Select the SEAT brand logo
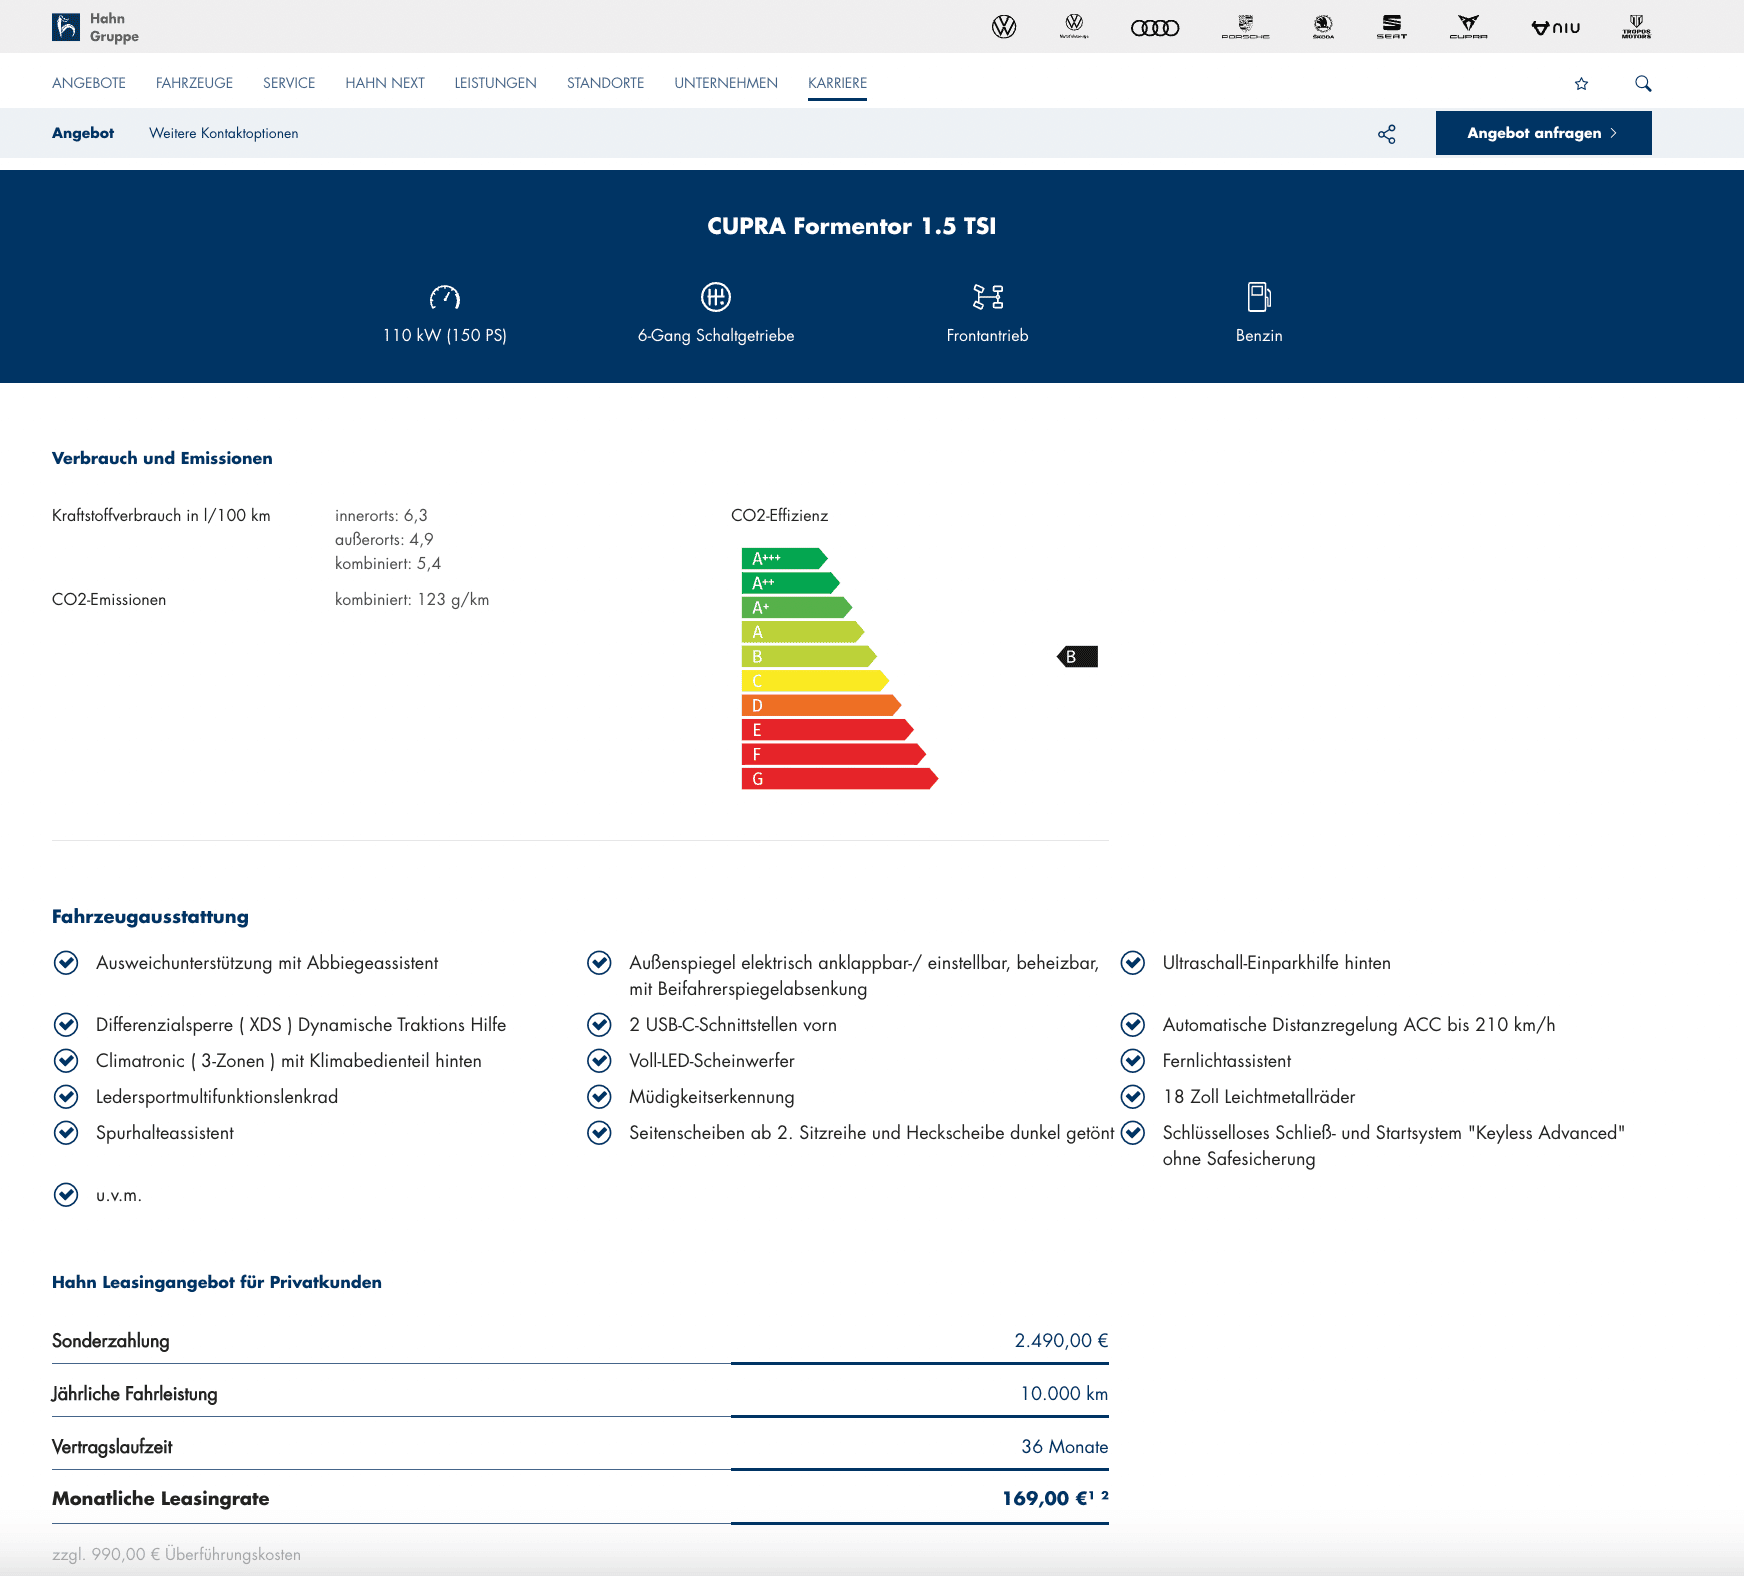The height and width of the screenshot is (1576, 1744). (x=1392, y=27)
